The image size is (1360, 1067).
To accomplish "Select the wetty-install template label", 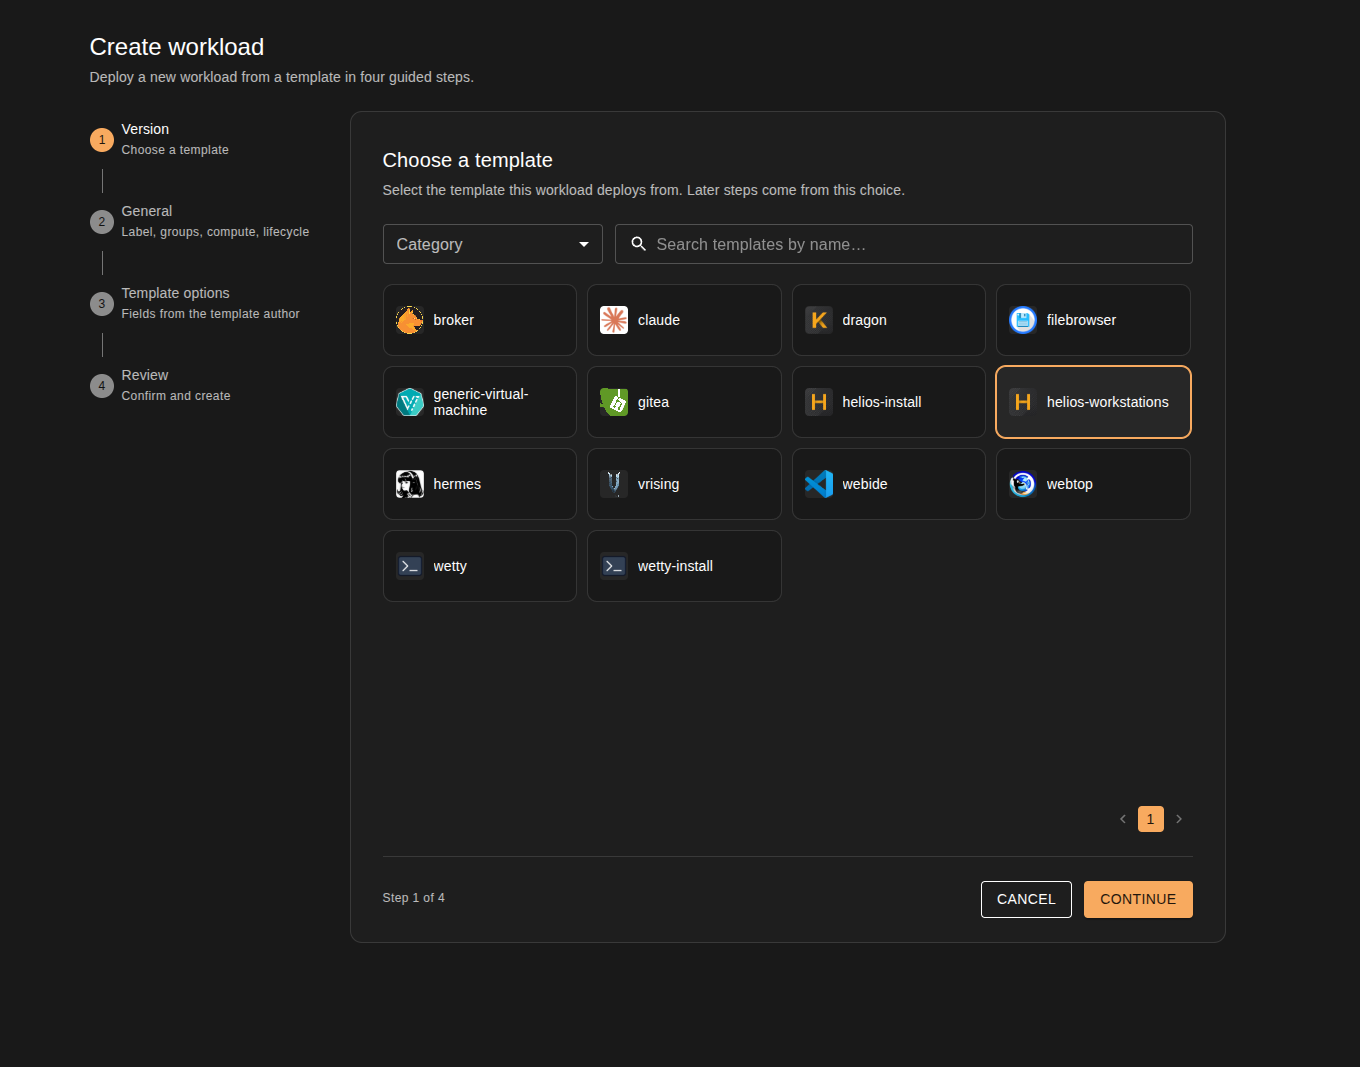I will pos(675,566).
